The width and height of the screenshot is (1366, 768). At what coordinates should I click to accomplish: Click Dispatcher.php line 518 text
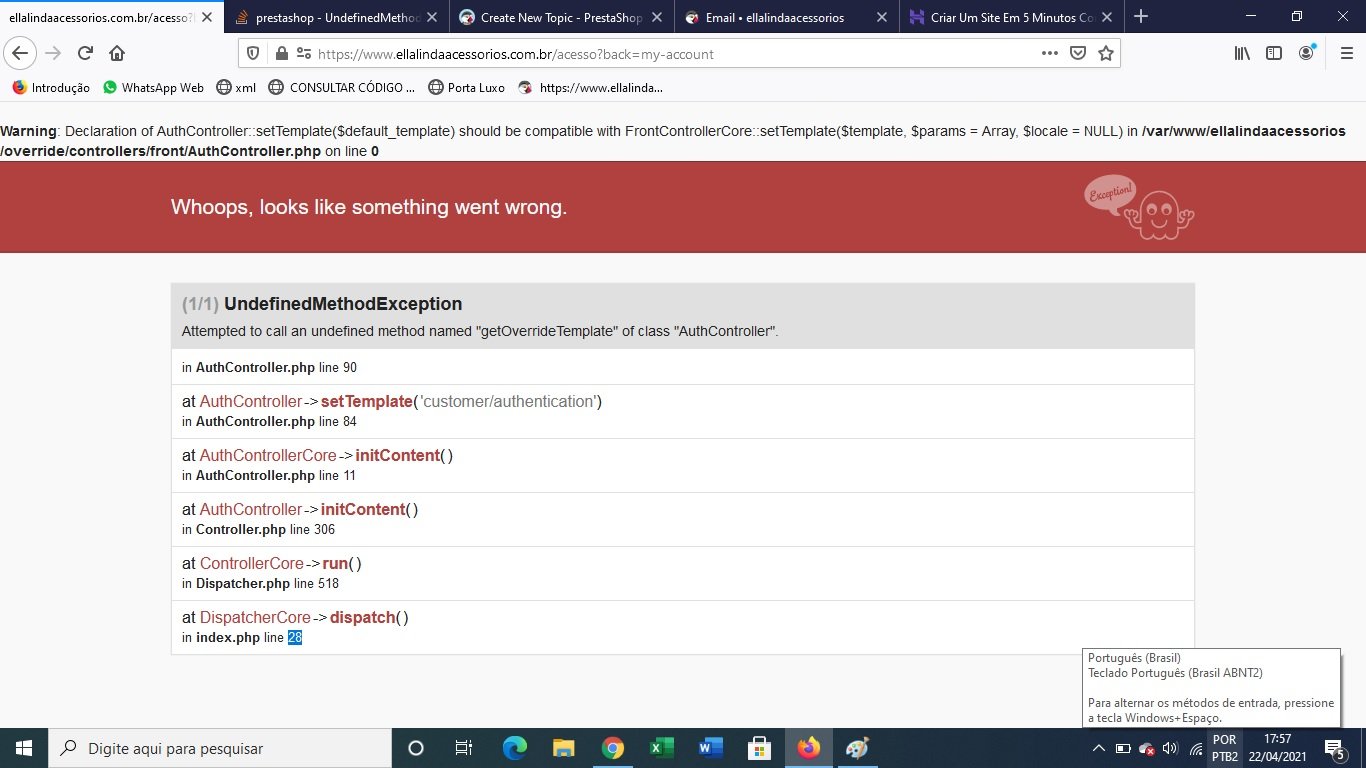(260, 584)
